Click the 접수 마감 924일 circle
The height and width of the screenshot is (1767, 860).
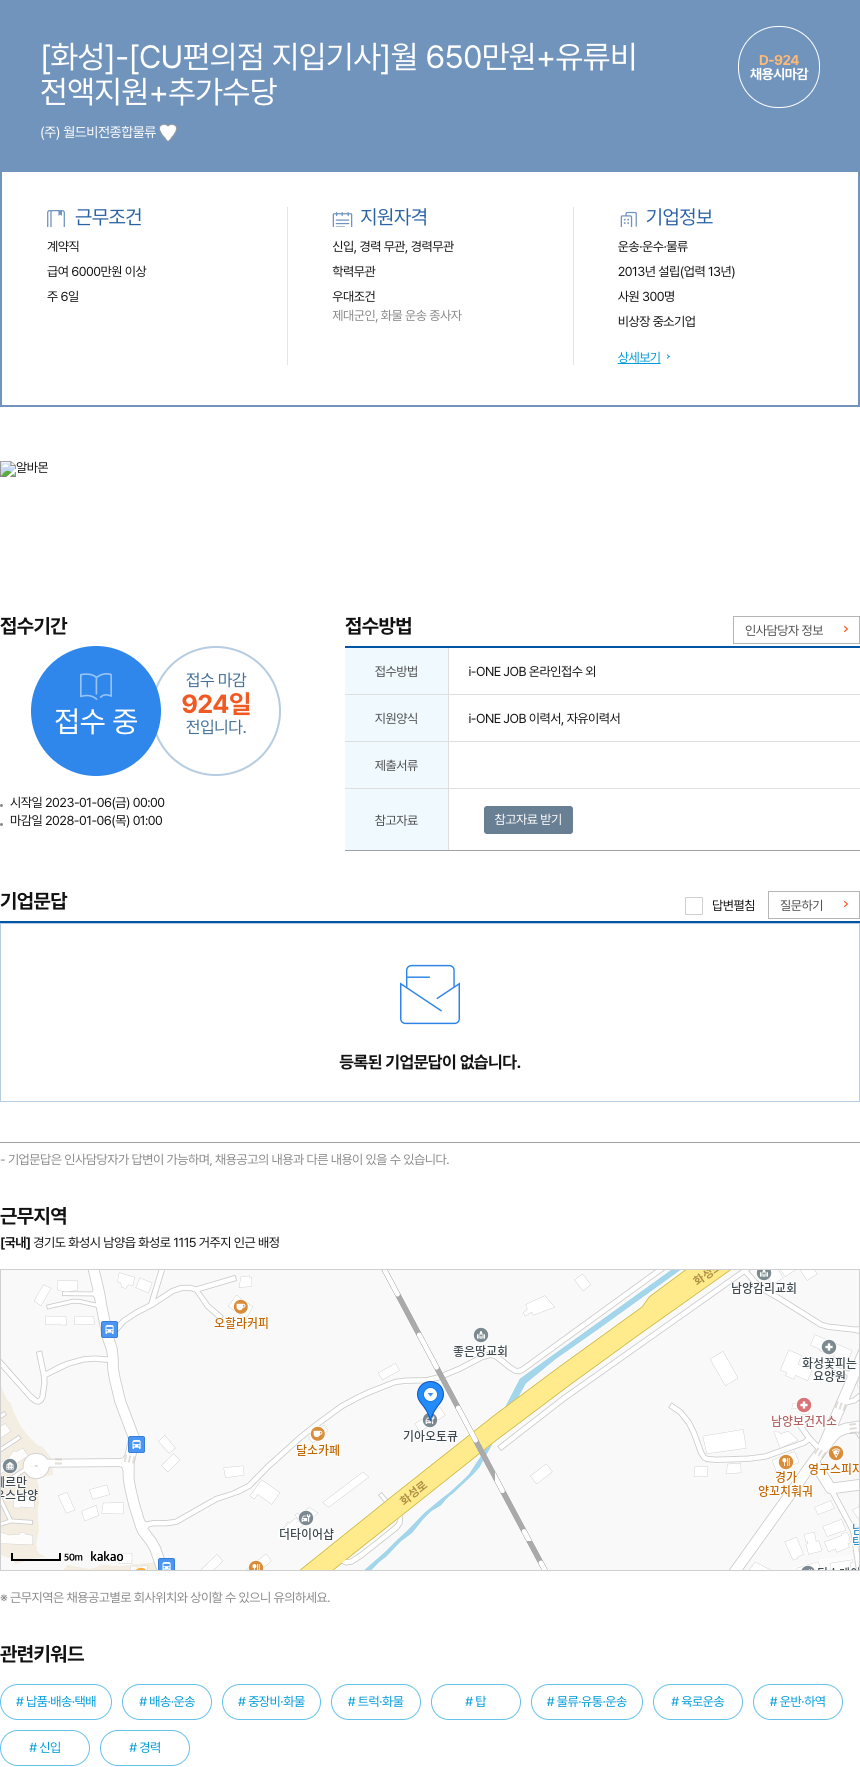[217, 711]
